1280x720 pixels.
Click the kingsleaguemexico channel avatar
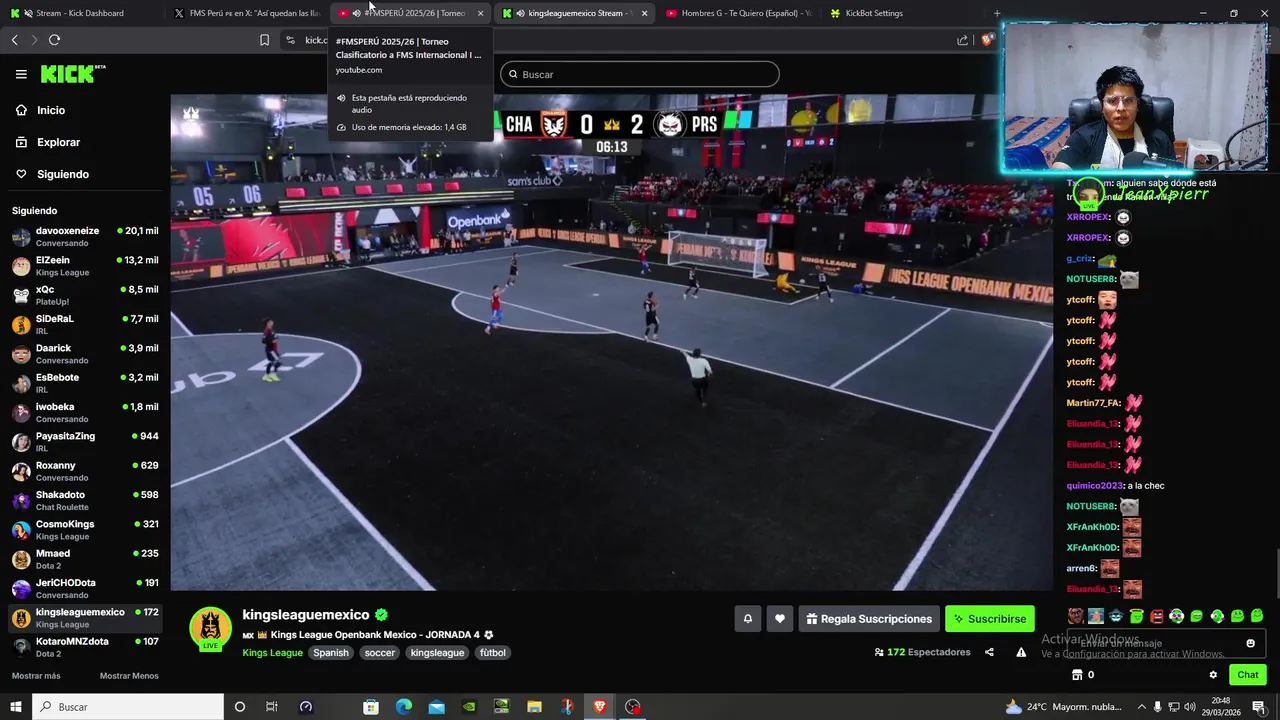coord(210,628)
